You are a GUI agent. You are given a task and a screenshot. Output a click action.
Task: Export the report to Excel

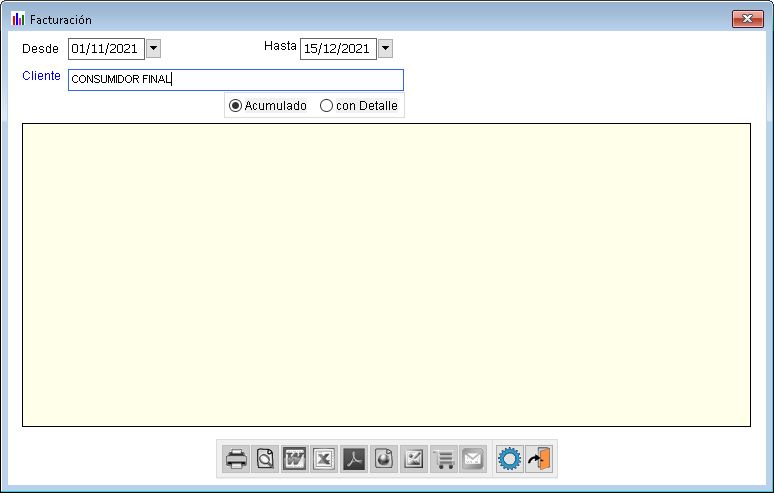324,459
